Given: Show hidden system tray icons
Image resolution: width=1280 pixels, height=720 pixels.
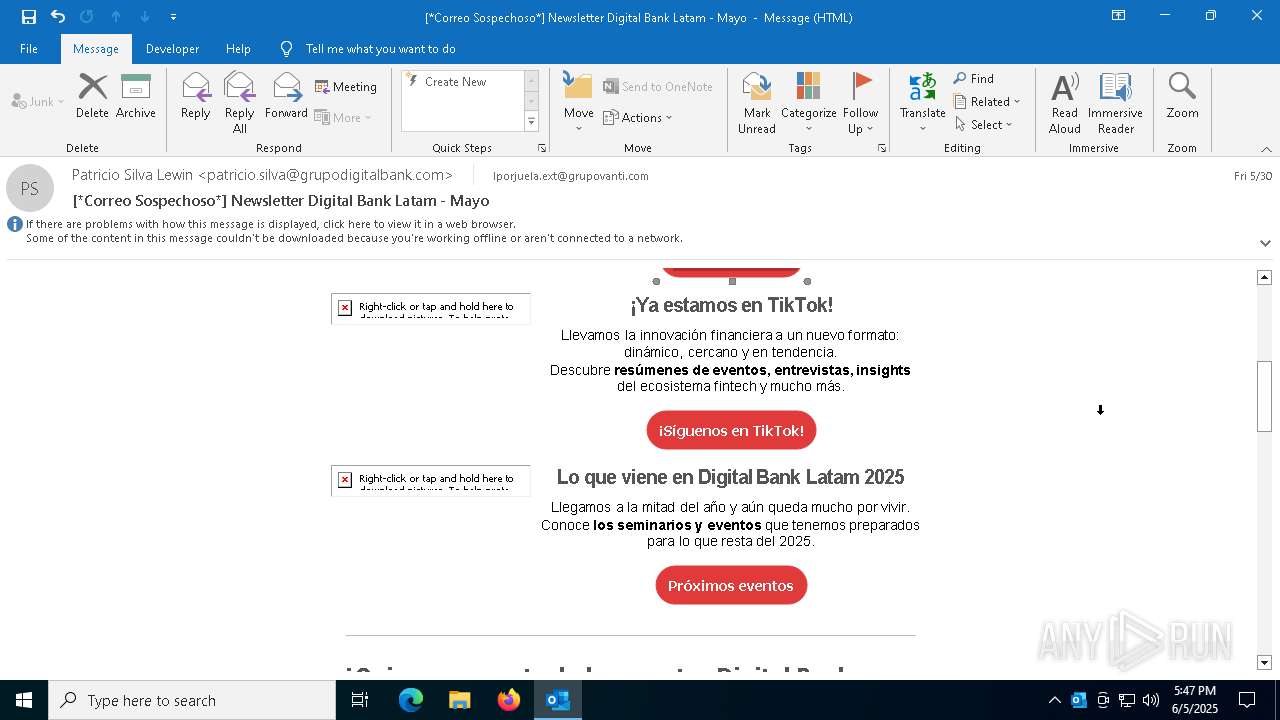Looking at the screenshot, I should point(1054,700).
